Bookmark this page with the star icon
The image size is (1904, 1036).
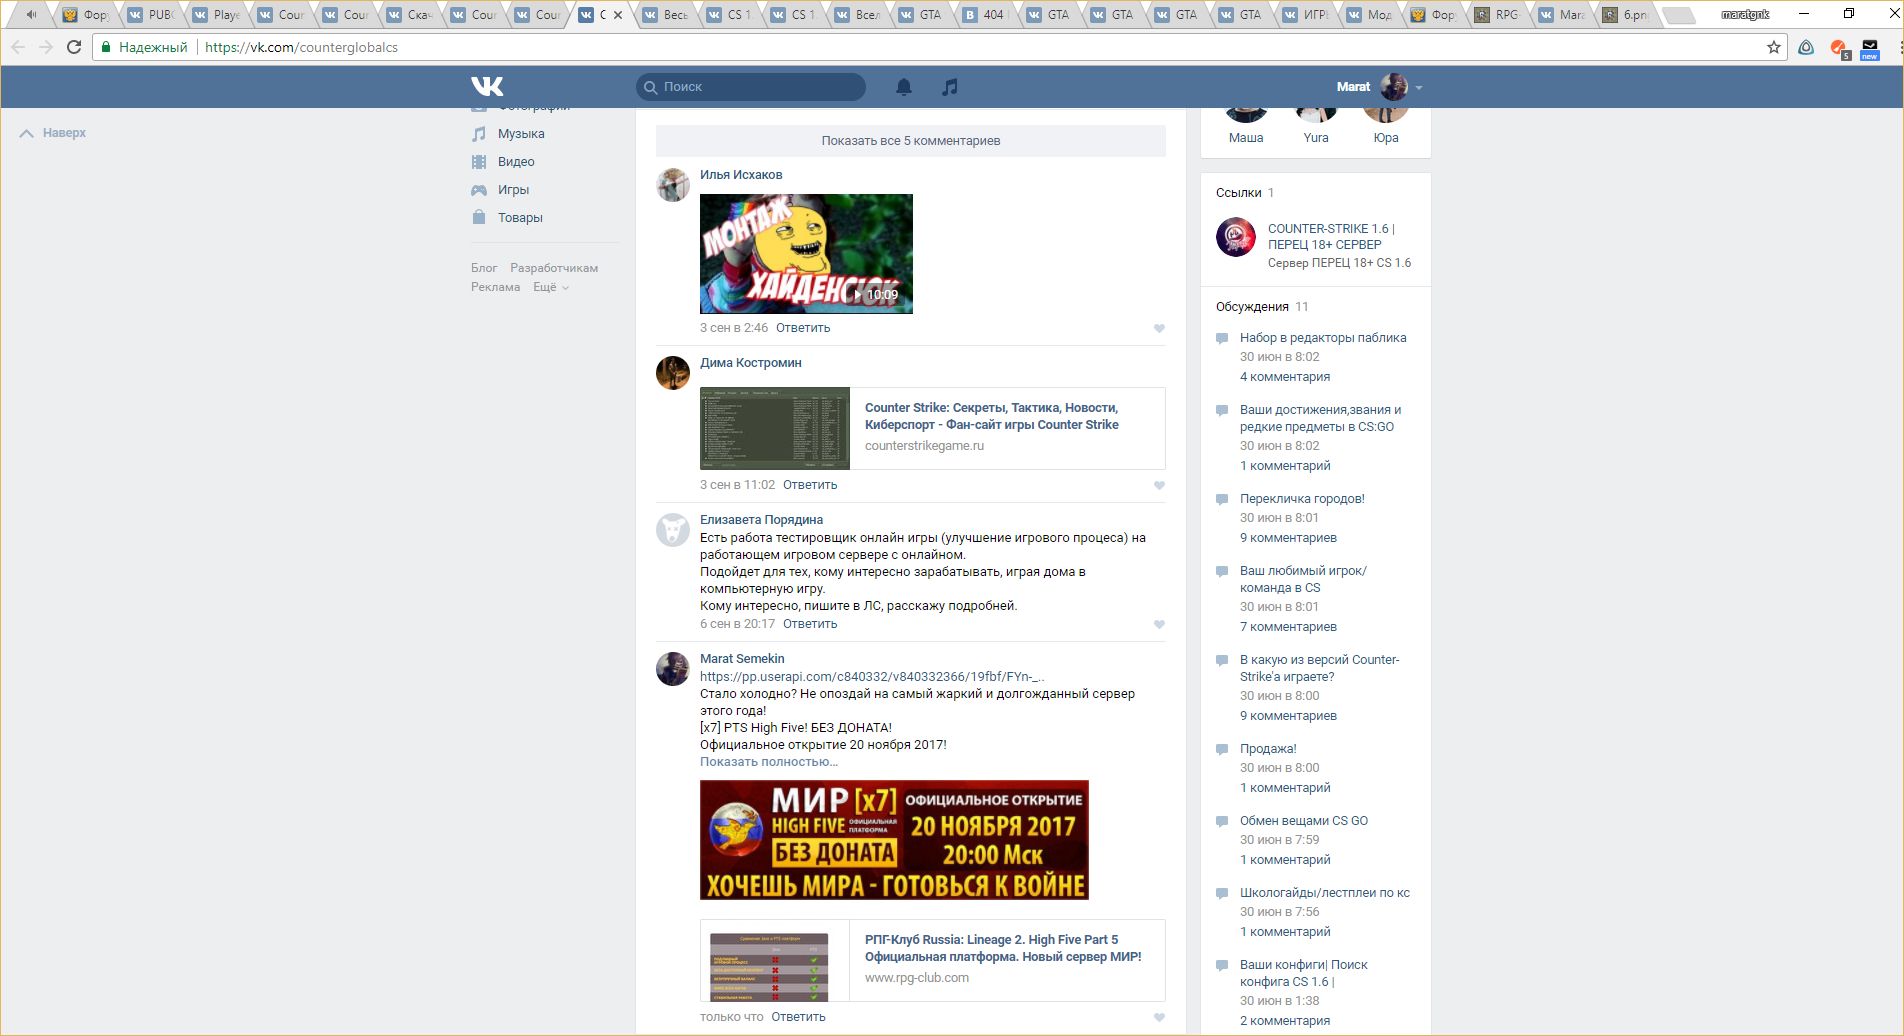pyautogui.click(x=1773, y=47)
